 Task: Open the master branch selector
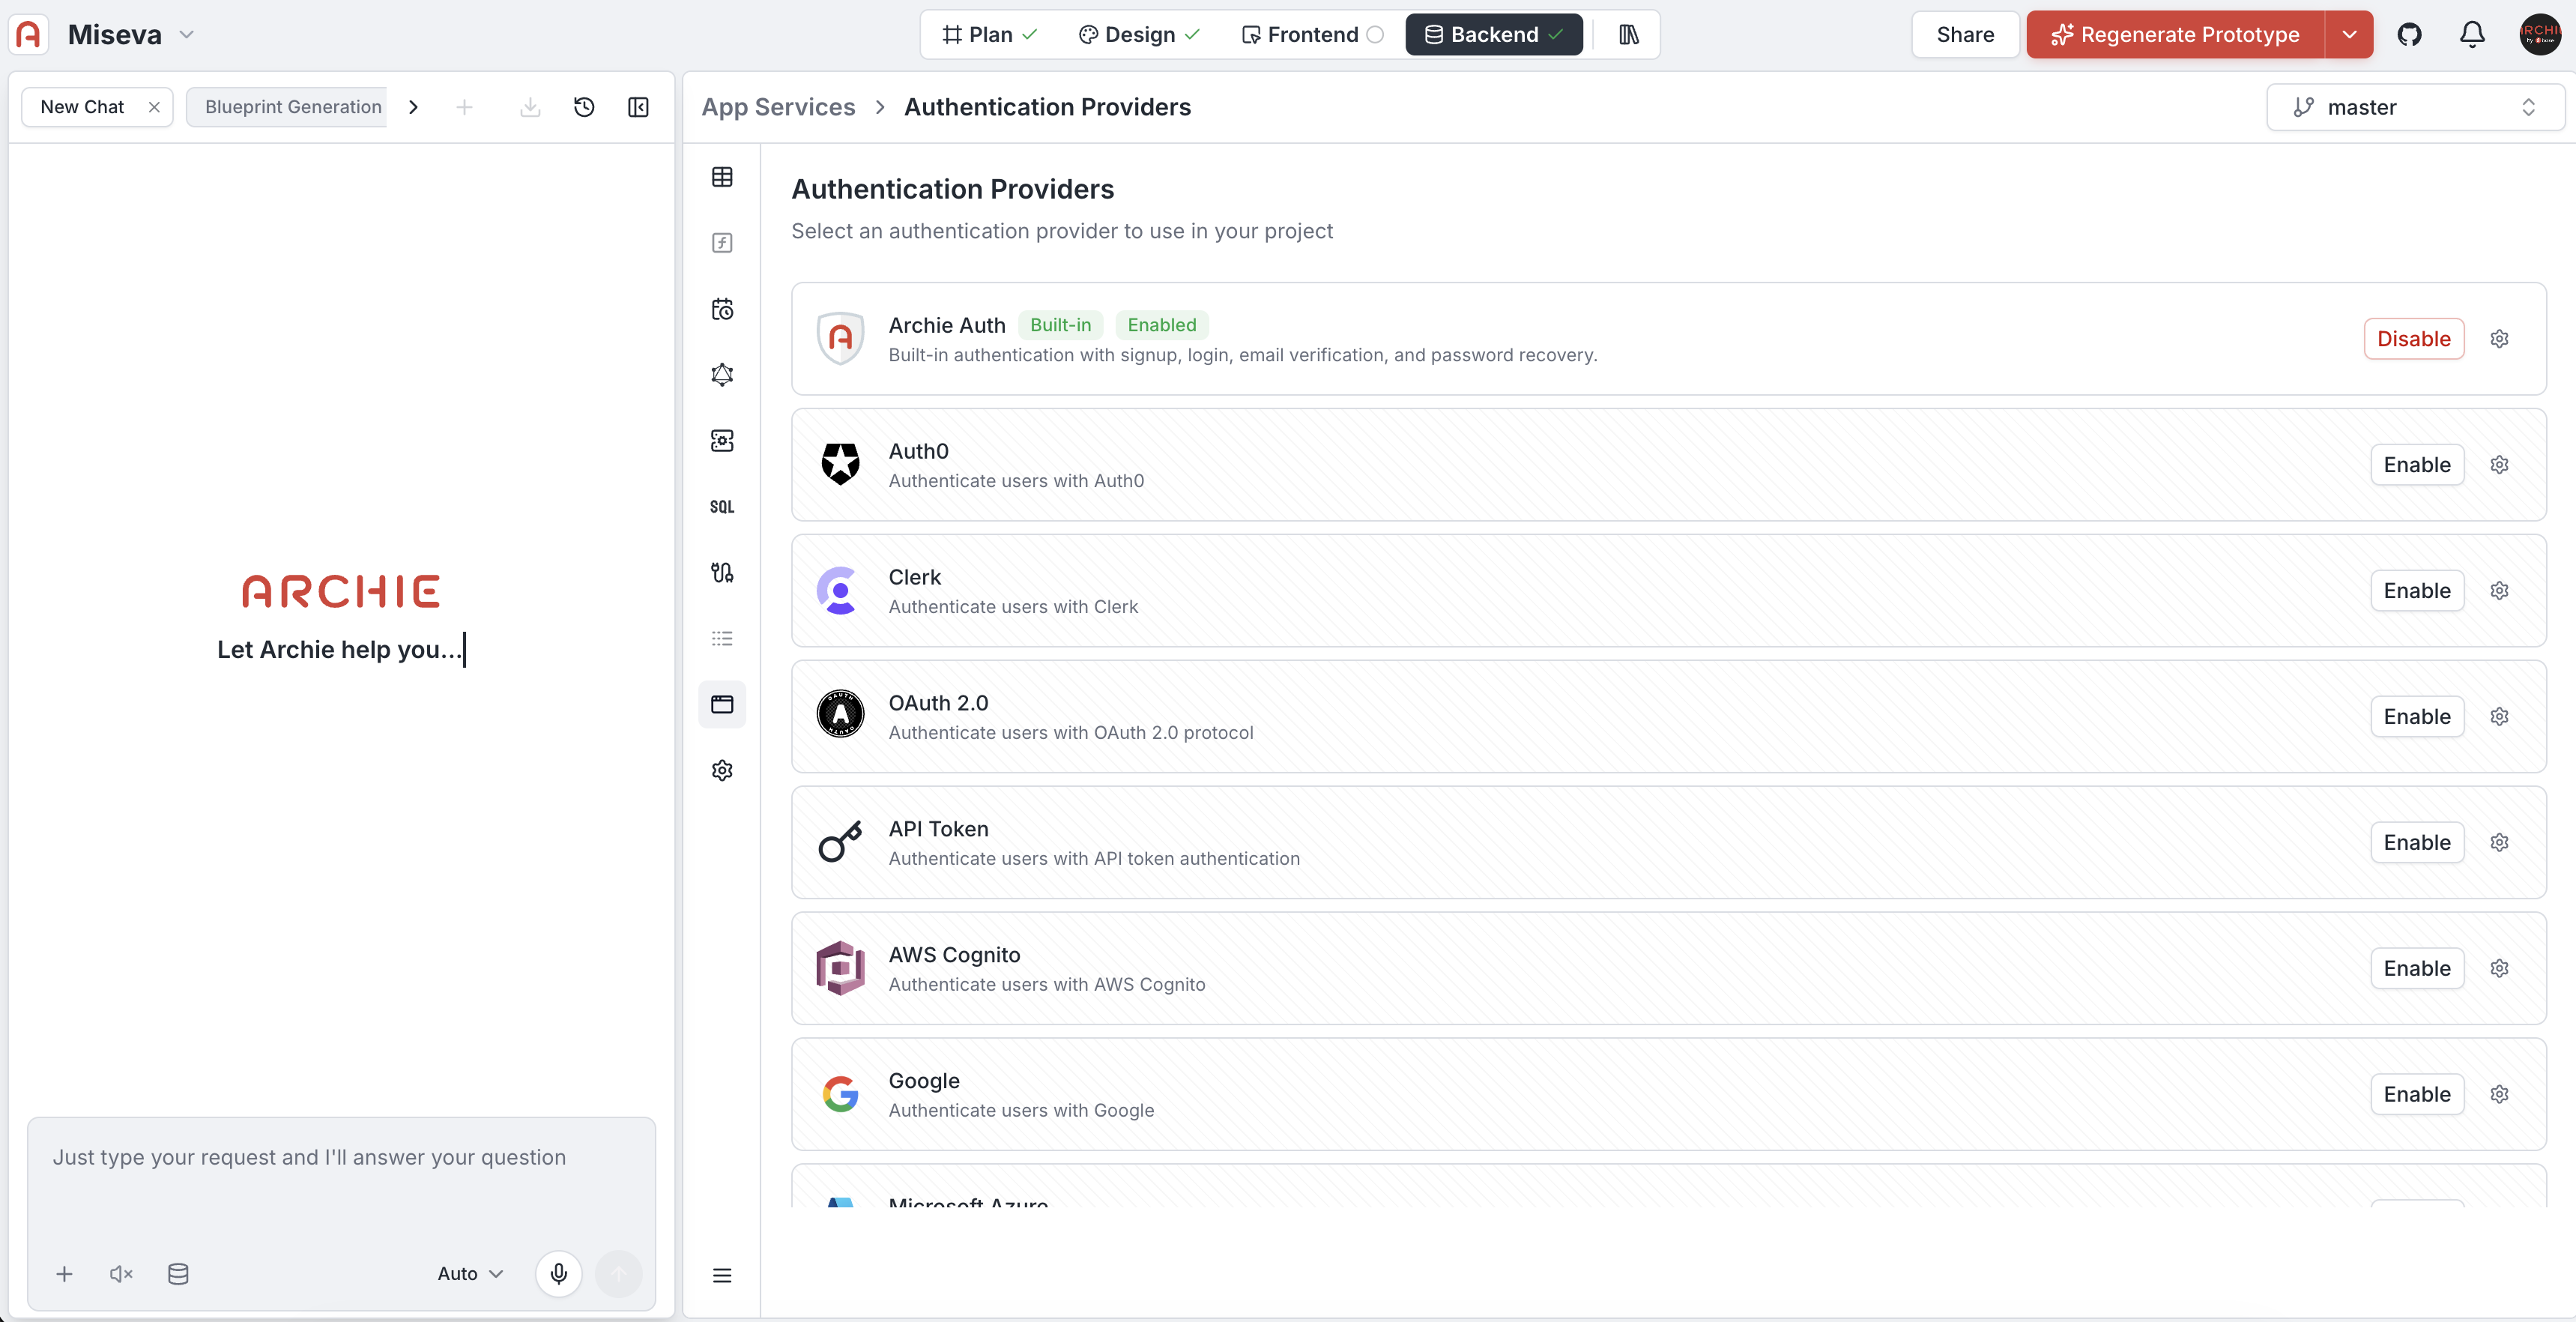click(2414, 107)
